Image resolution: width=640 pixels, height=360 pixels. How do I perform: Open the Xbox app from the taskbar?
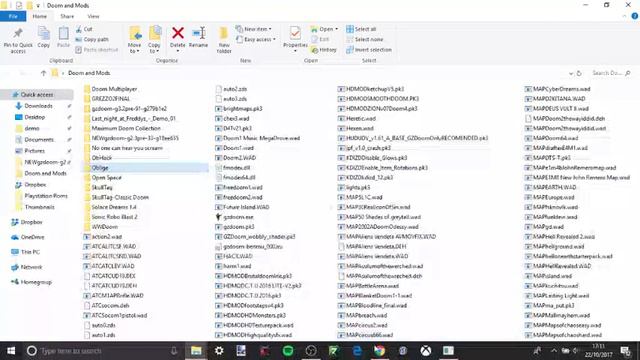[426, 351]
